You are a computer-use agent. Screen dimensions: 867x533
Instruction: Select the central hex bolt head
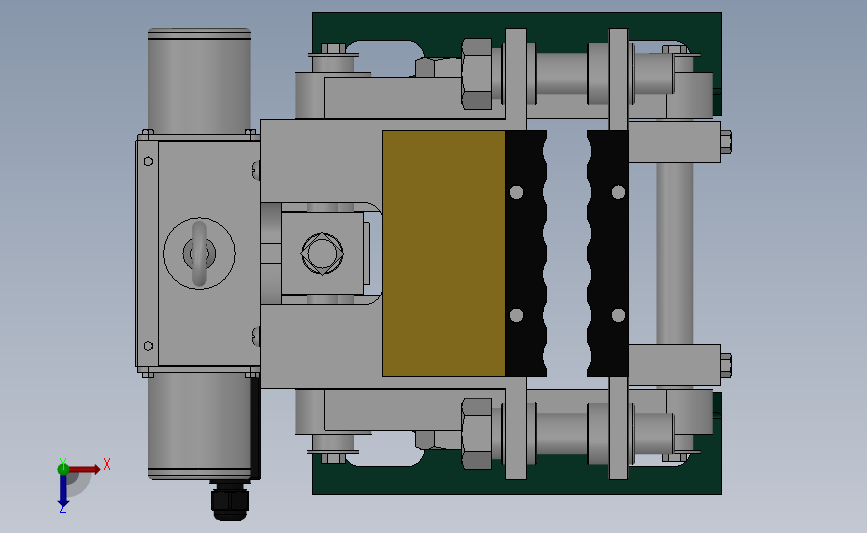pos(322,253)
